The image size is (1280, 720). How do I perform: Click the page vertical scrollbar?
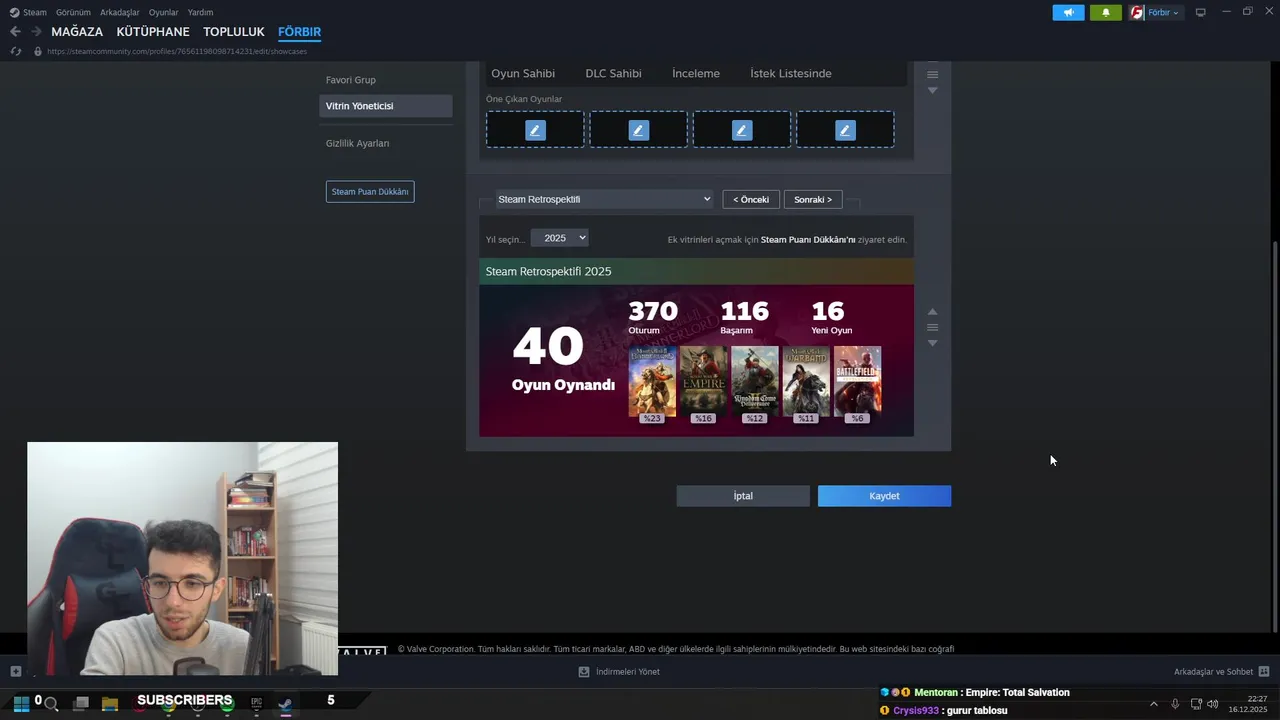(1275, 437)
